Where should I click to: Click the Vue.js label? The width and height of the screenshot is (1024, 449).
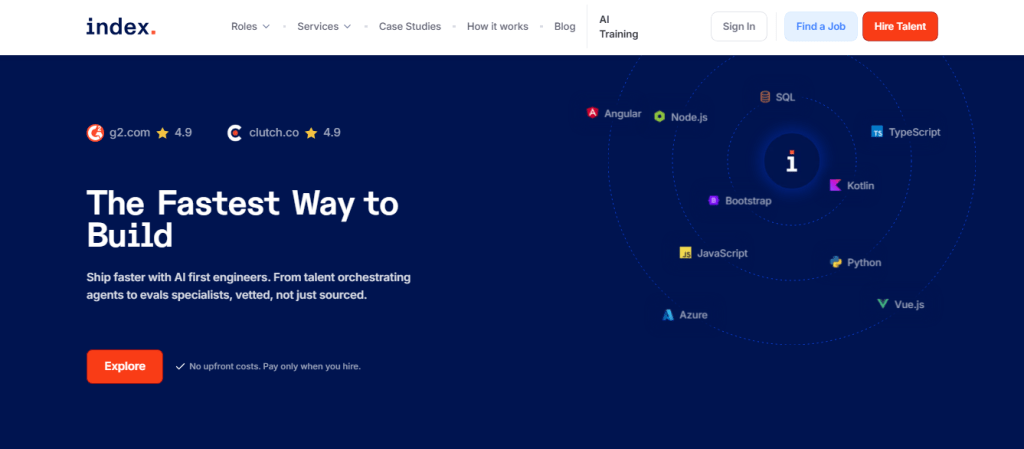(909, 304)
